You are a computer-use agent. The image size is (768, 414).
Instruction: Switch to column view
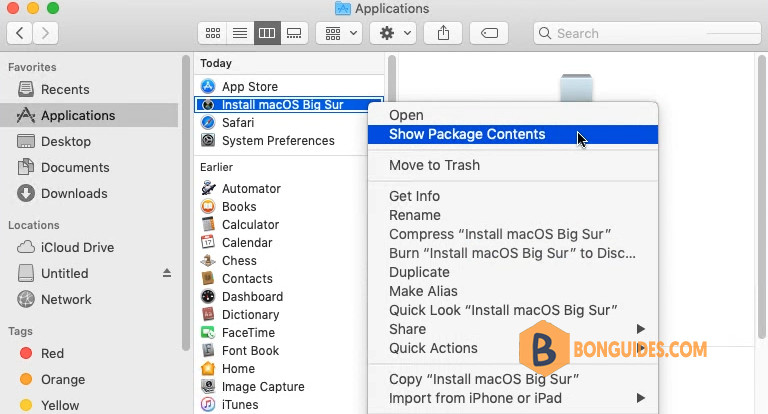click(x=267, y=33)
